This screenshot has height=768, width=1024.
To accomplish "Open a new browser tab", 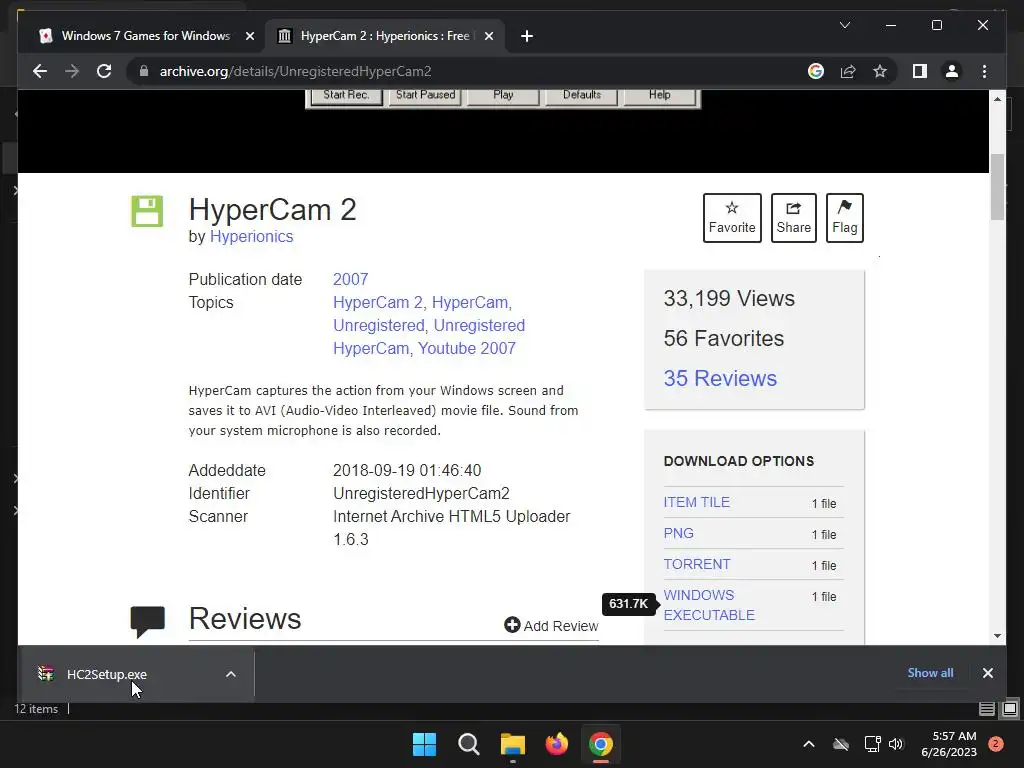I will pos(527,36).
